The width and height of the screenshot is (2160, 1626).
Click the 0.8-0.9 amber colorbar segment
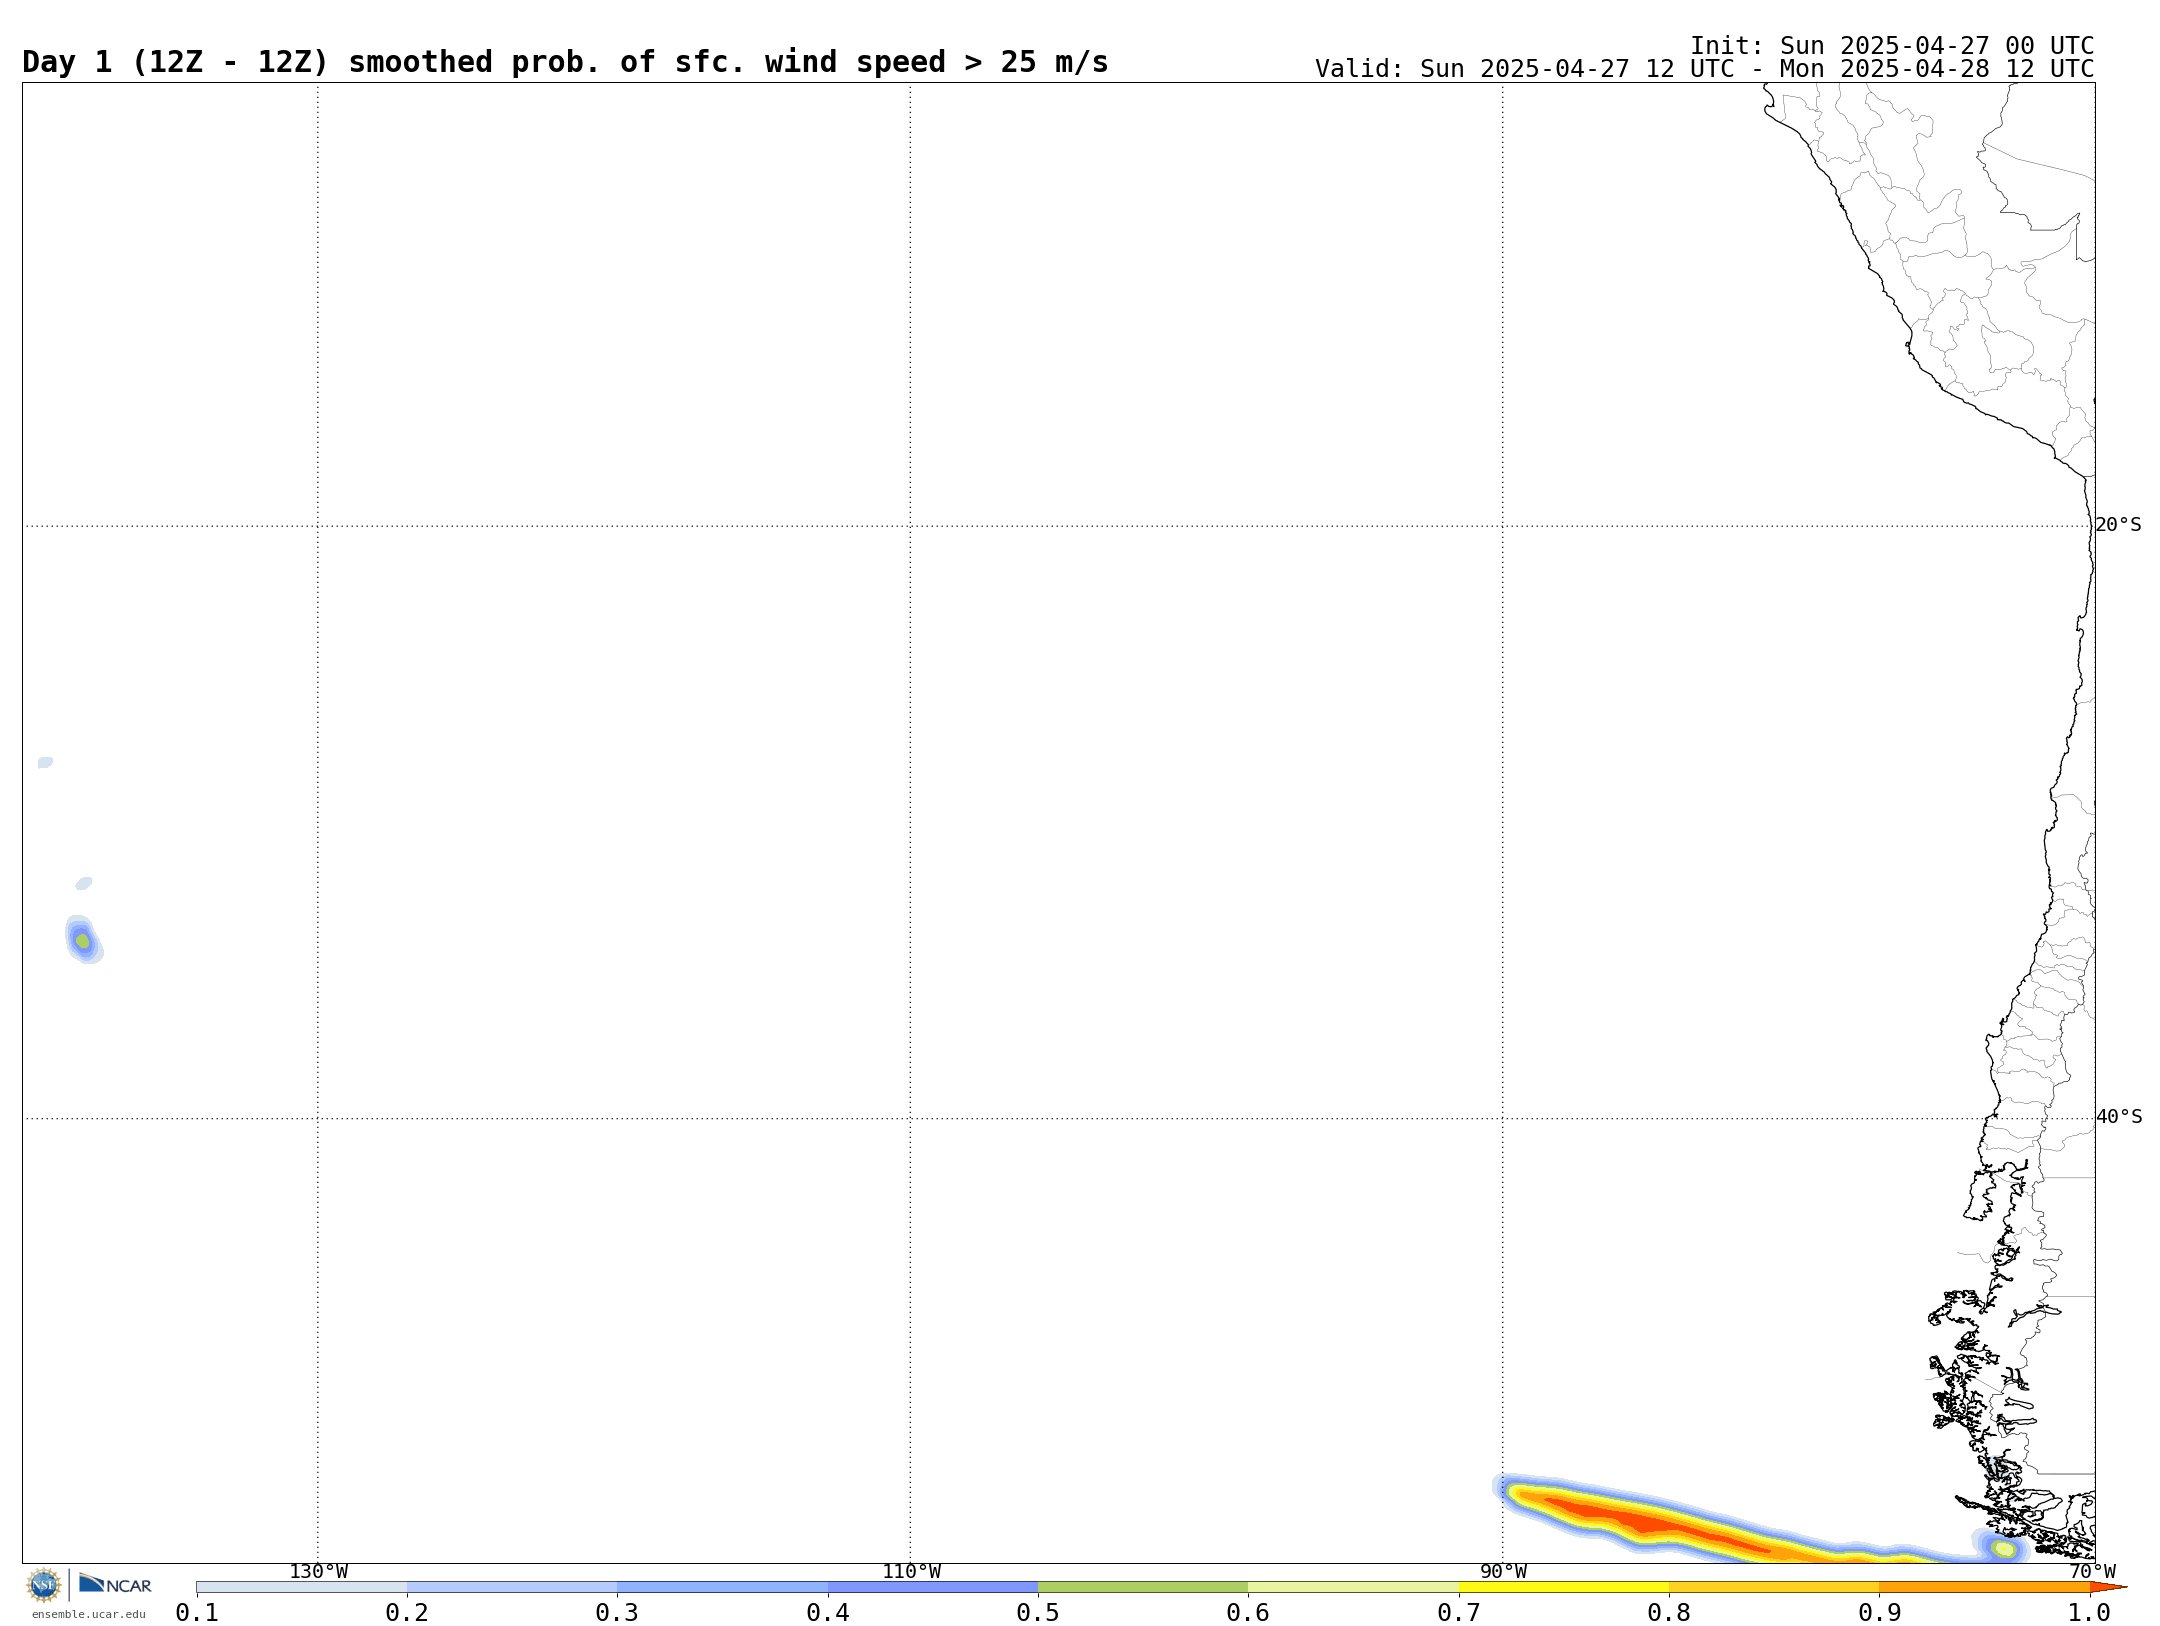pyautogui.click(x=1774, y=1587)
